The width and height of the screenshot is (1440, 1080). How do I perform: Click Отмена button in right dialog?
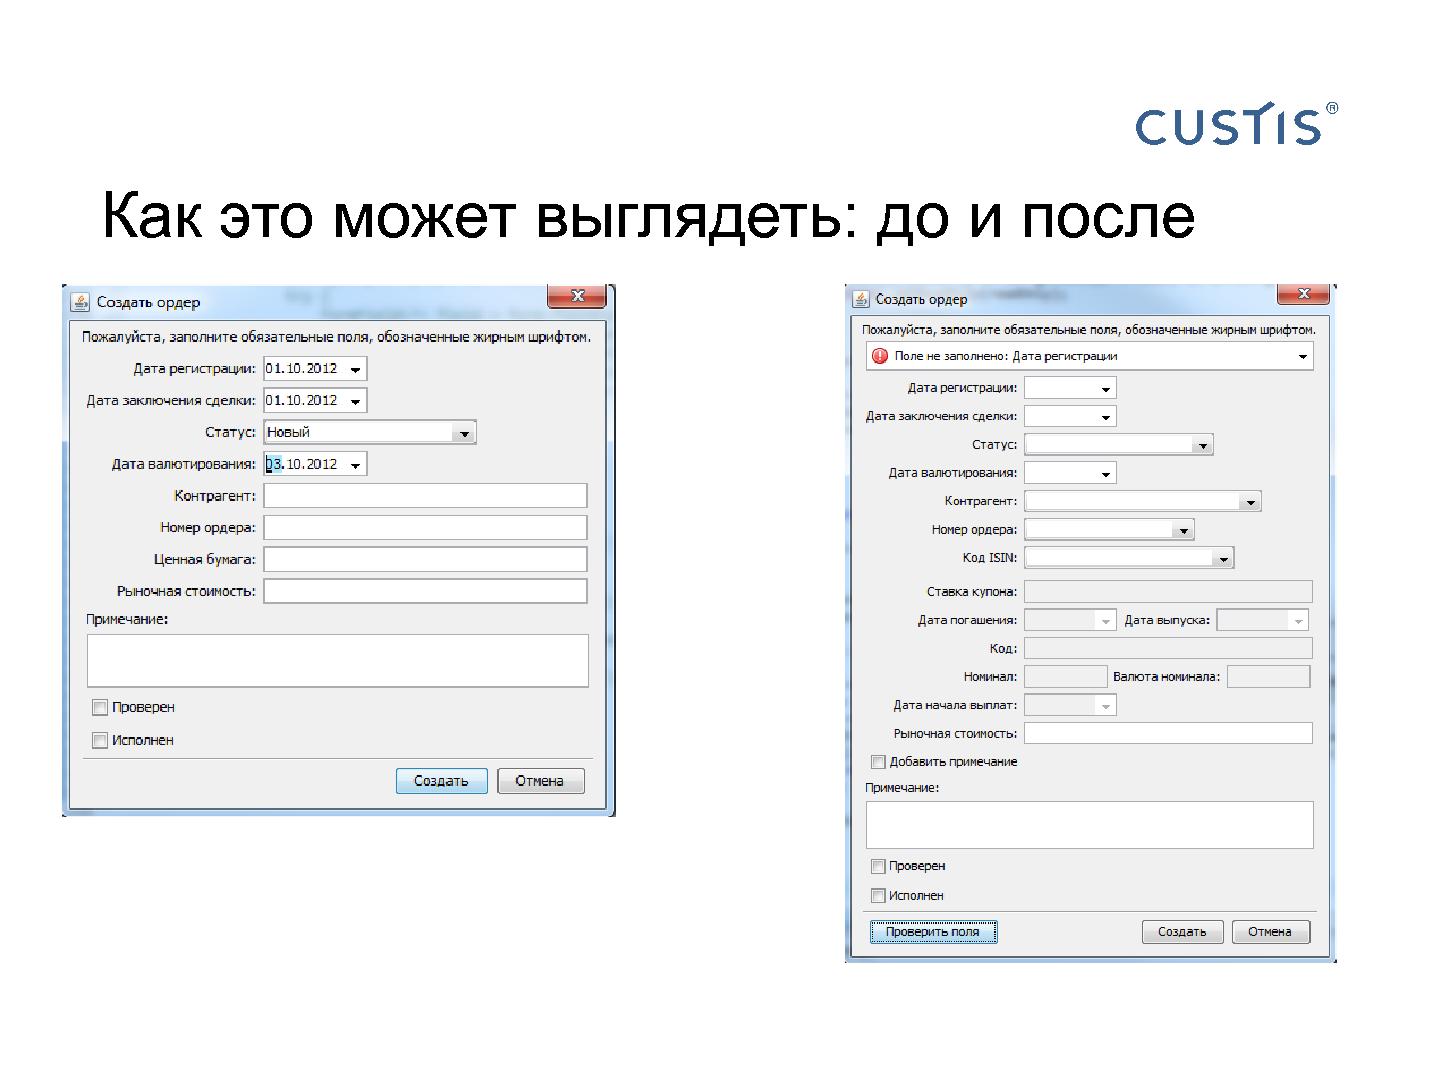pos(1270,932)
